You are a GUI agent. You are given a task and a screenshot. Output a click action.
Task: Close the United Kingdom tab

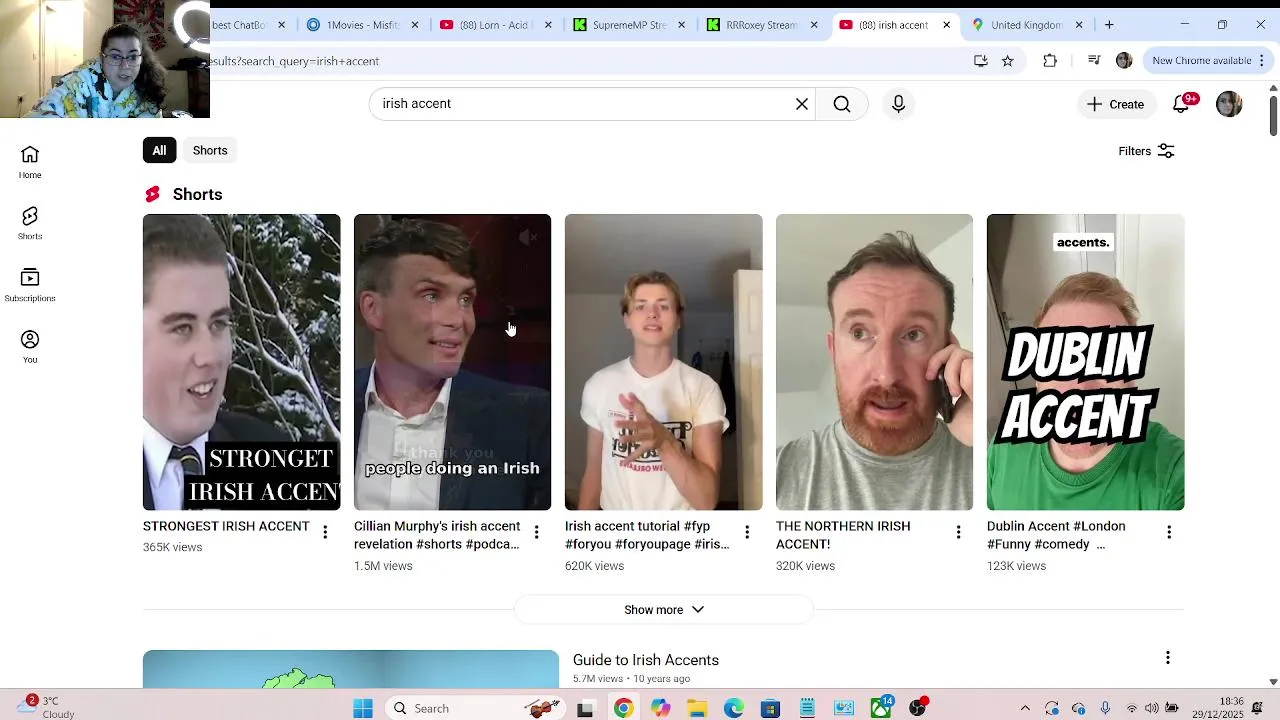1079,25
